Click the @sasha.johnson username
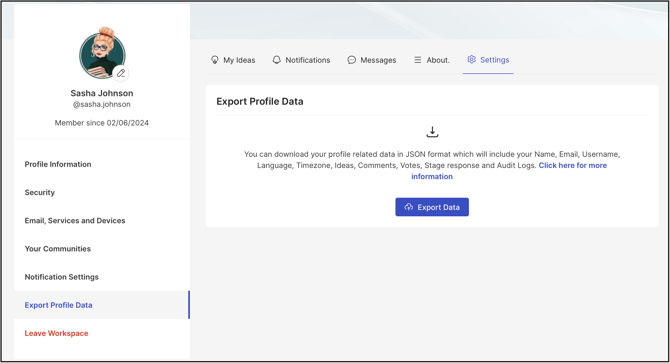Viewport: 670px width, 363px height. (x=102, y=104)
